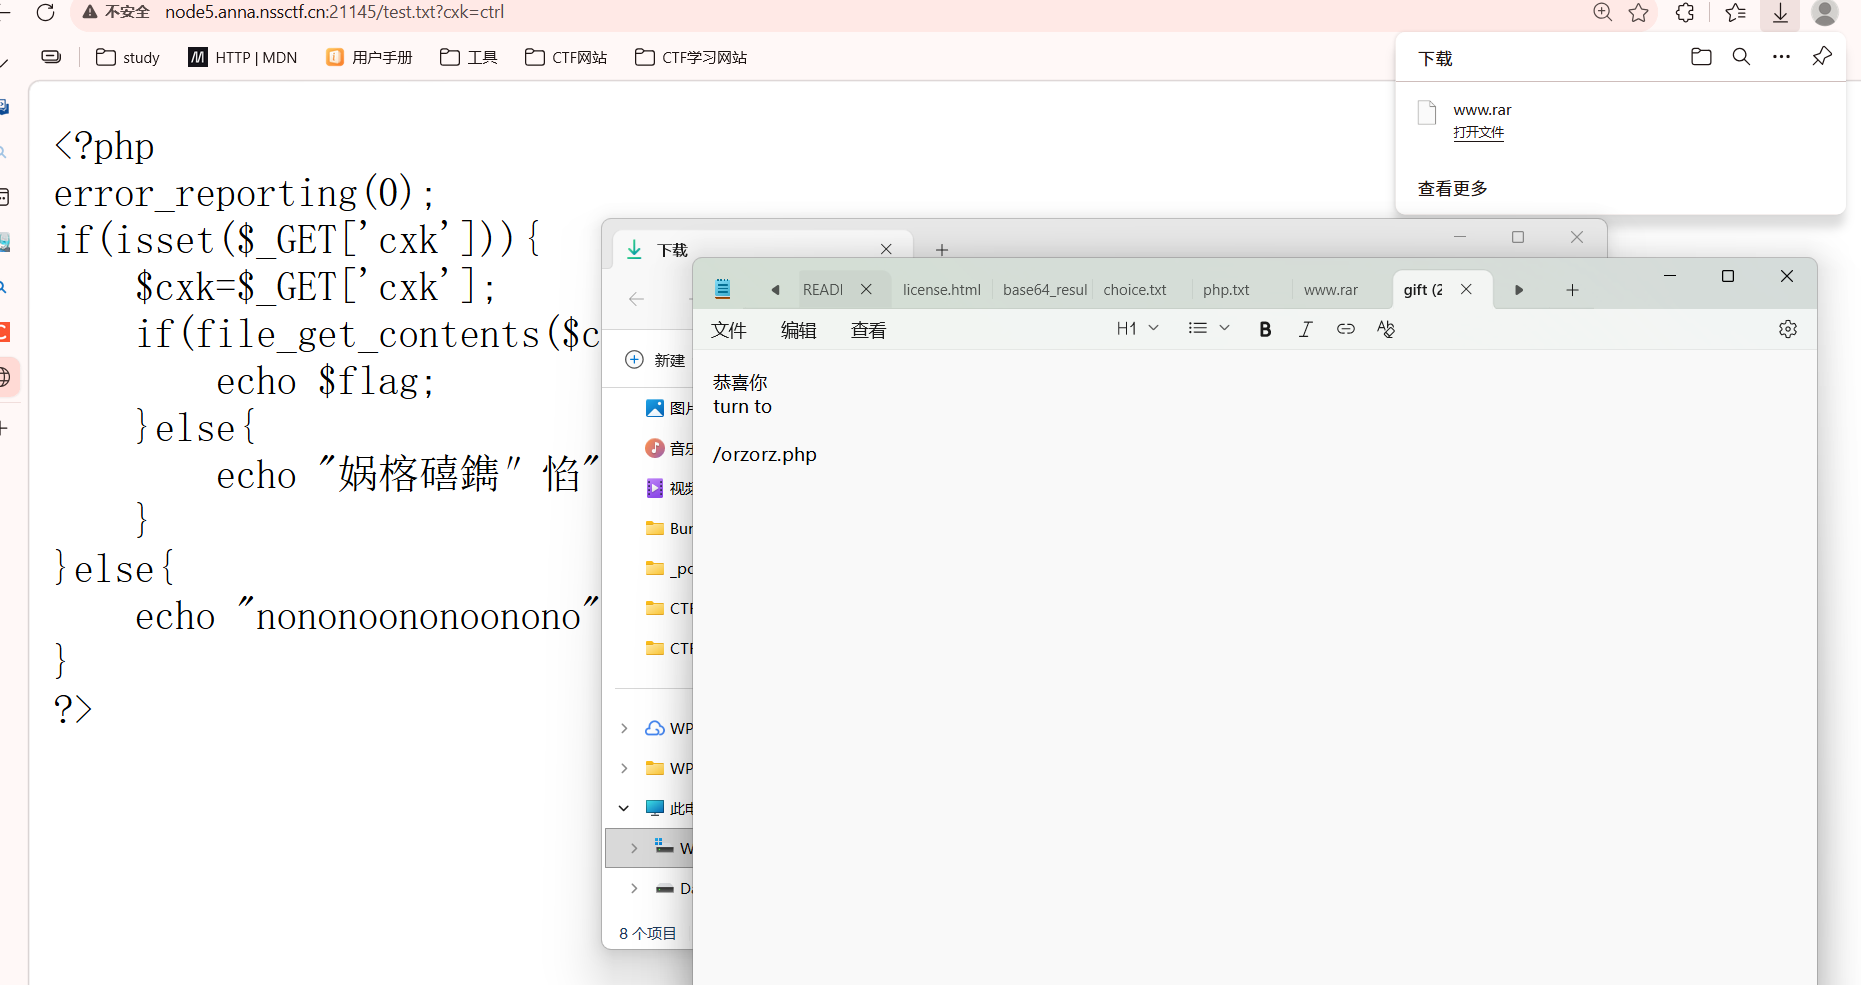Screen dimensions: 1861x985
Task: Open the list style dropdown
Action: [1208, 329]
